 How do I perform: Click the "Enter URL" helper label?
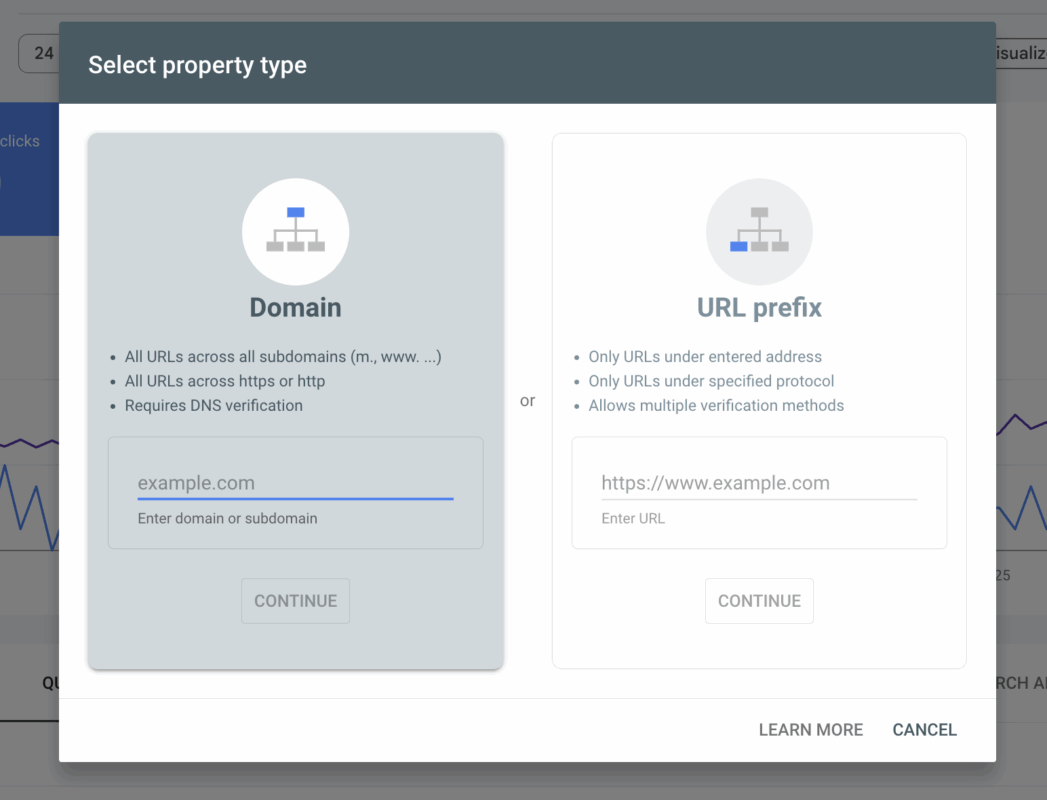point(633,519)
